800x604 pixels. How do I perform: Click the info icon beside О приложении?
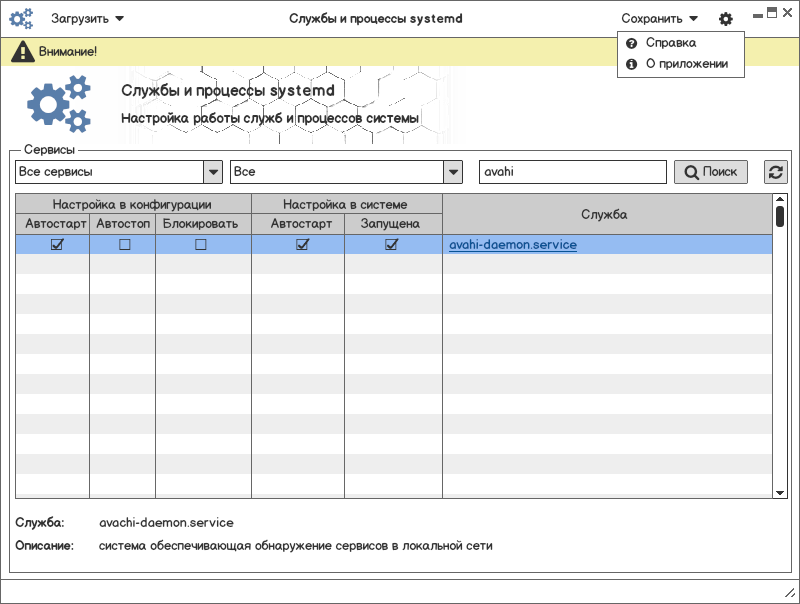pos(631,64)
